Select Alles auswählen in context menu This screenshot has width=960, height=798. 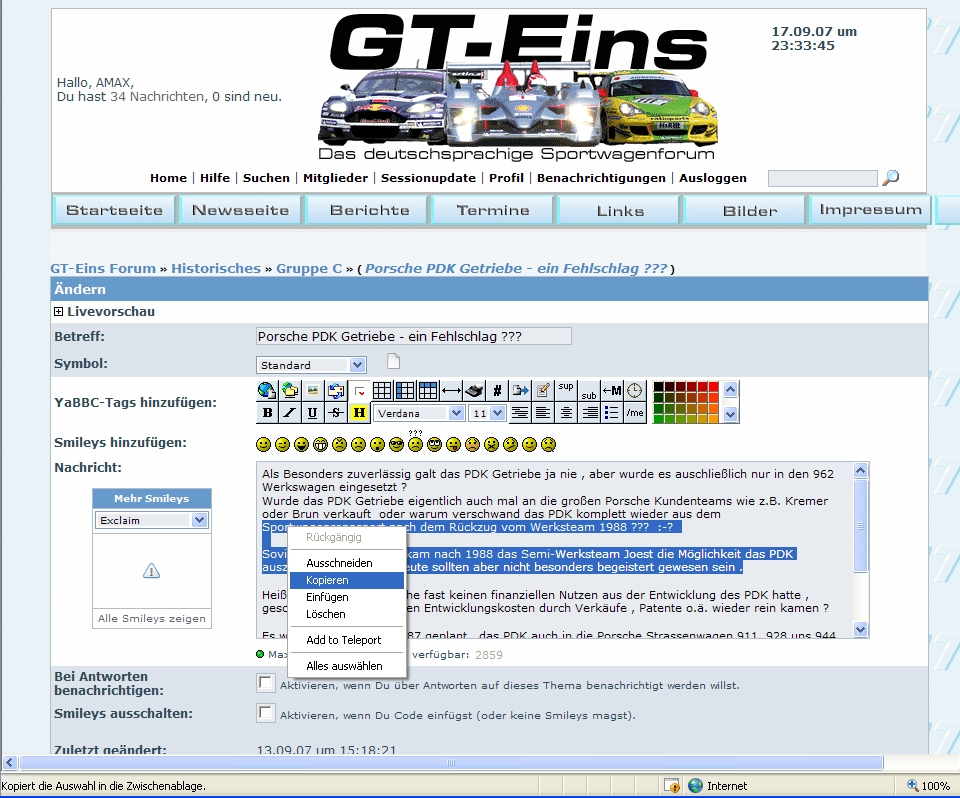click(x=344, y=666)
